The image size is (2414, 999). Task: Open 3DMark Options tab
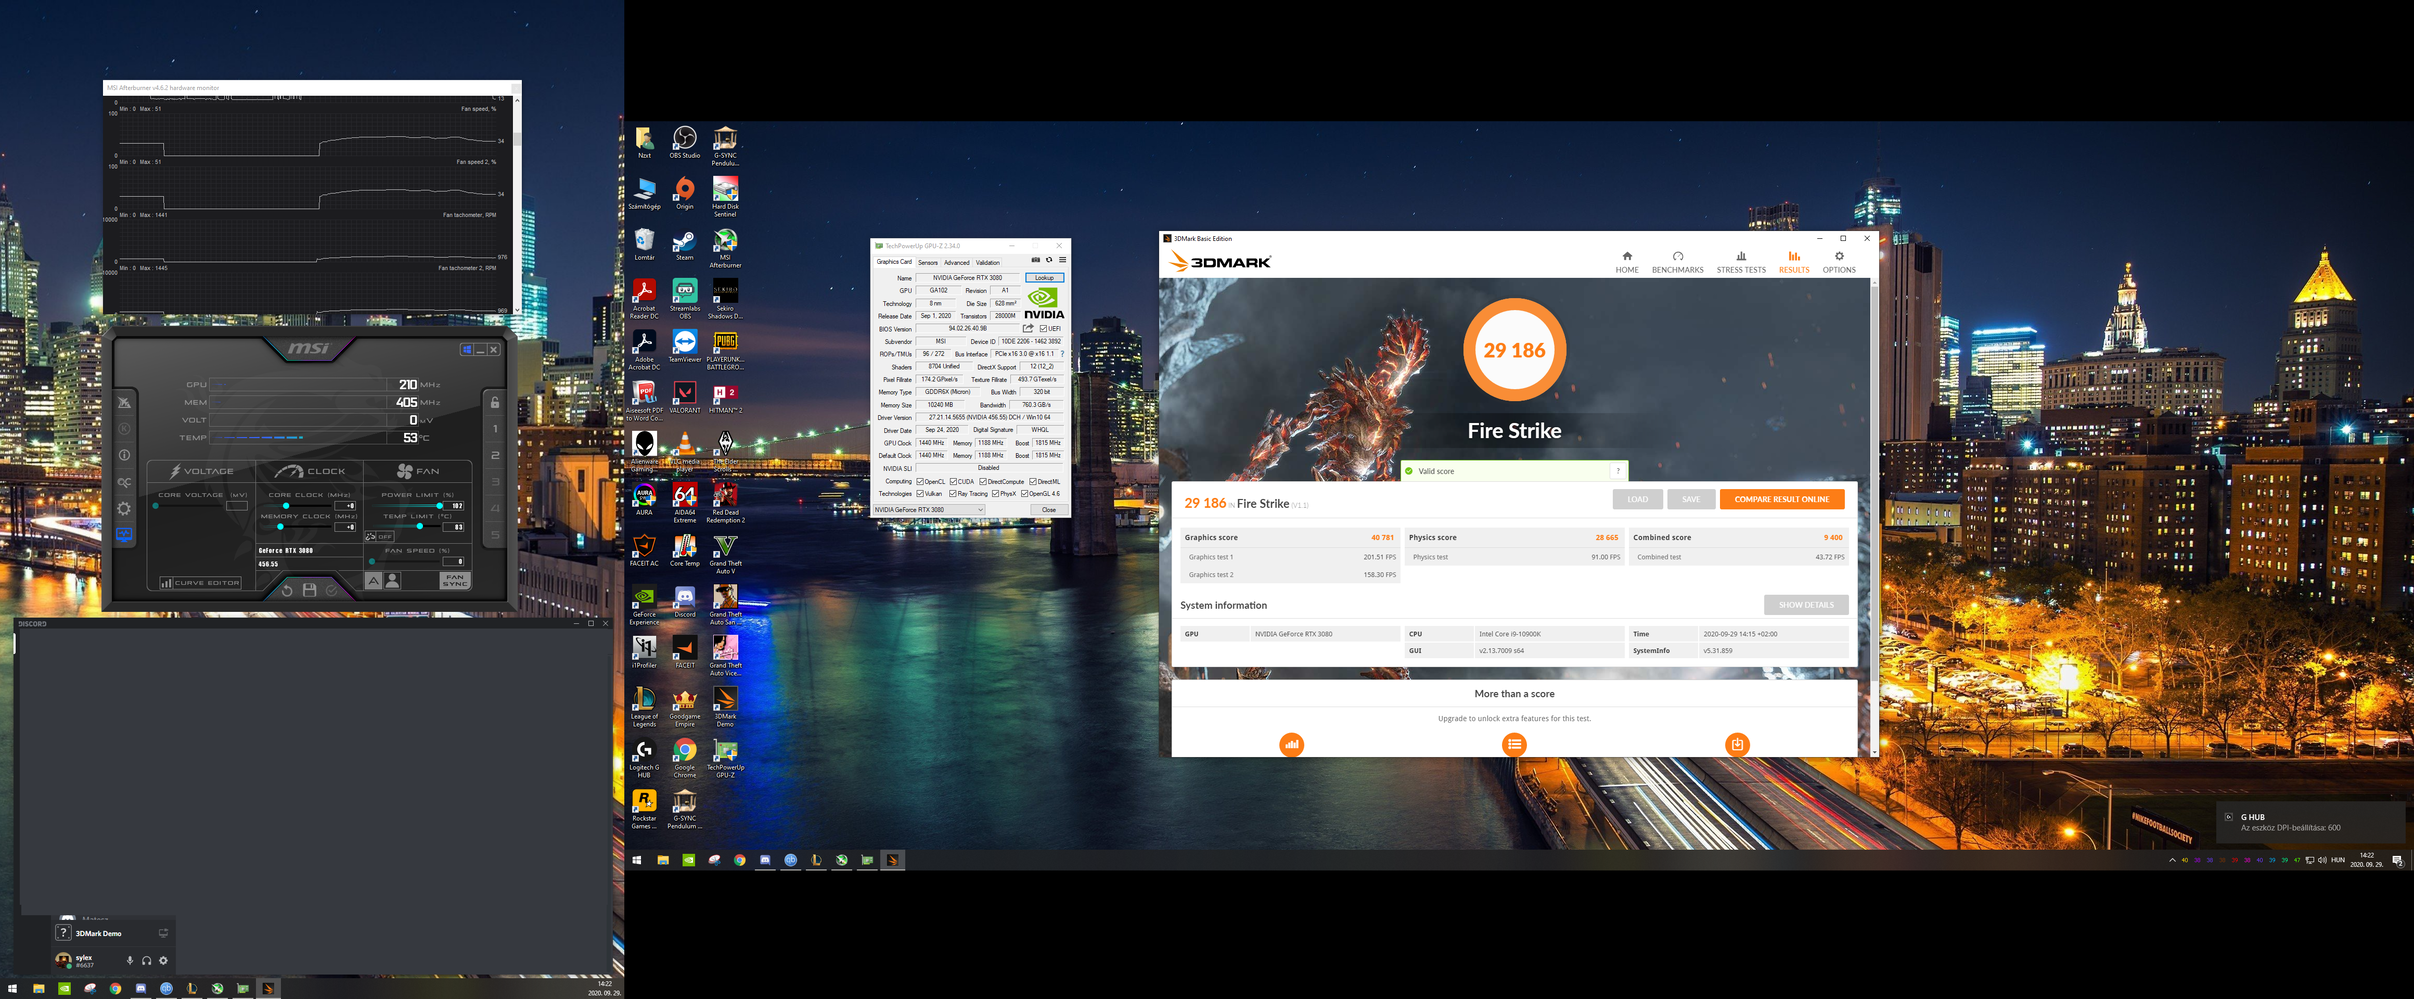pyautogui.click(x=1838, y=262)
